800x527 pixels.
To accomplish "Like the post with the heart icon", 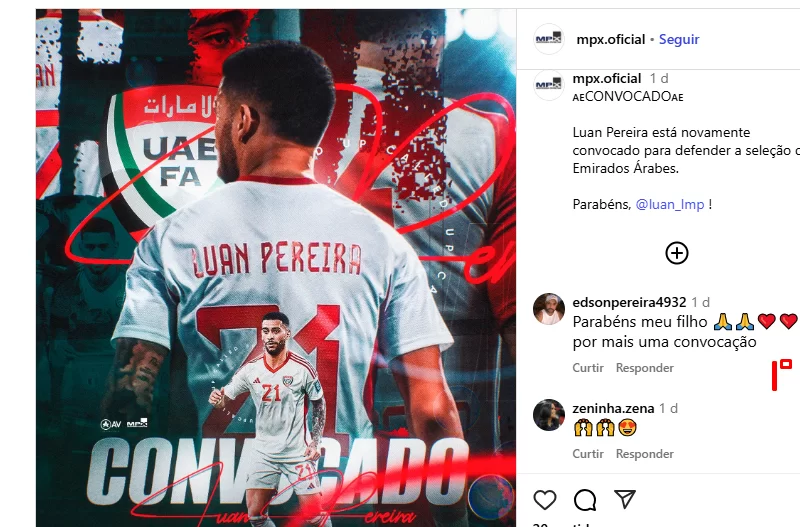I will 544,499.
